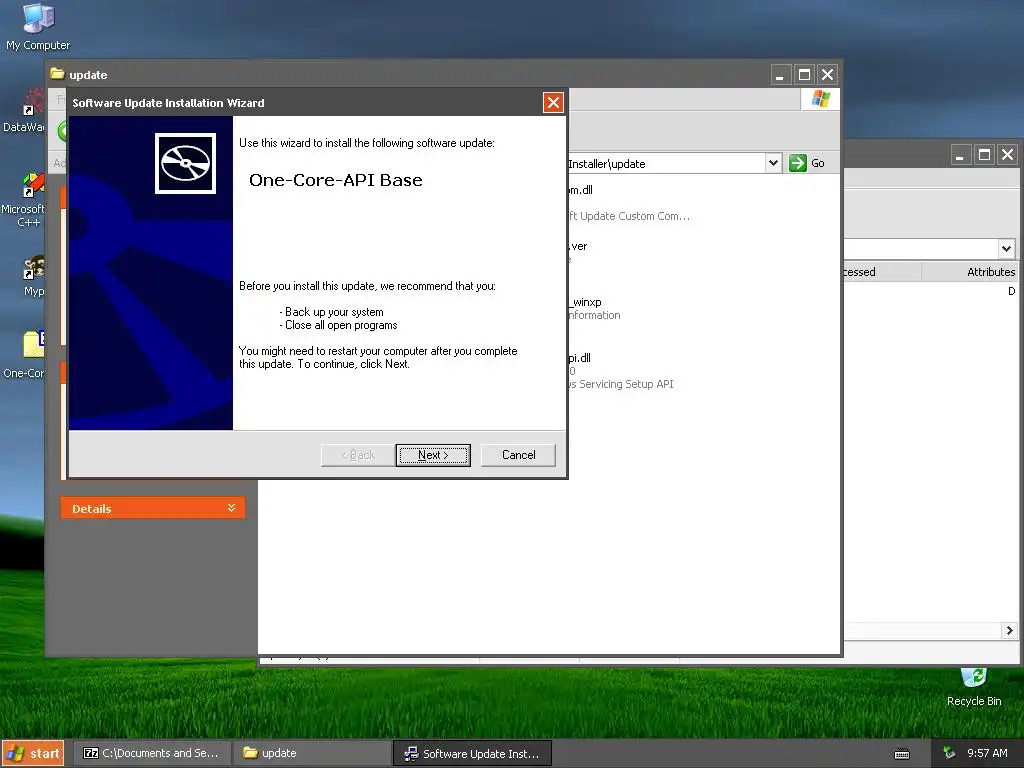This screenshot has height=768, width=1024.
Task: Select the Recycle Bin desktop icon
Action: click(974, 688)
